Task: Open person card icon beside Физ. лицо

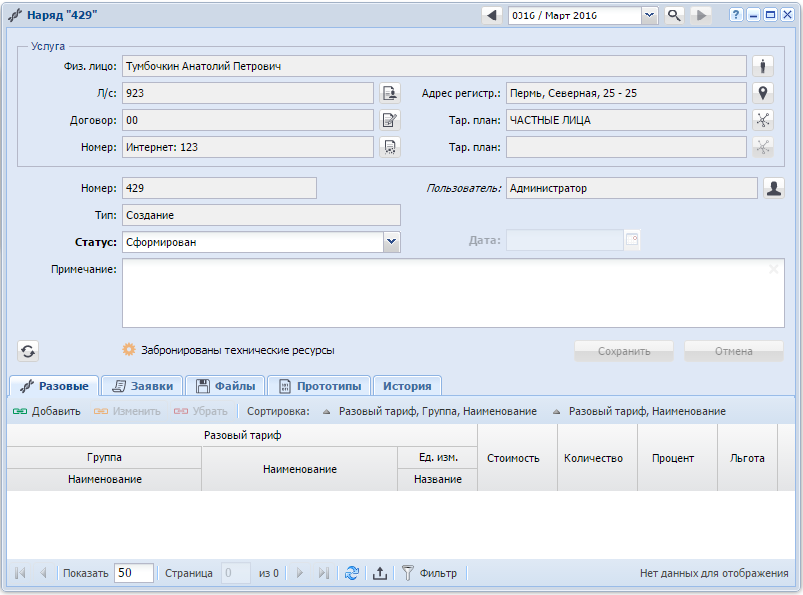Action: [763, 66]
